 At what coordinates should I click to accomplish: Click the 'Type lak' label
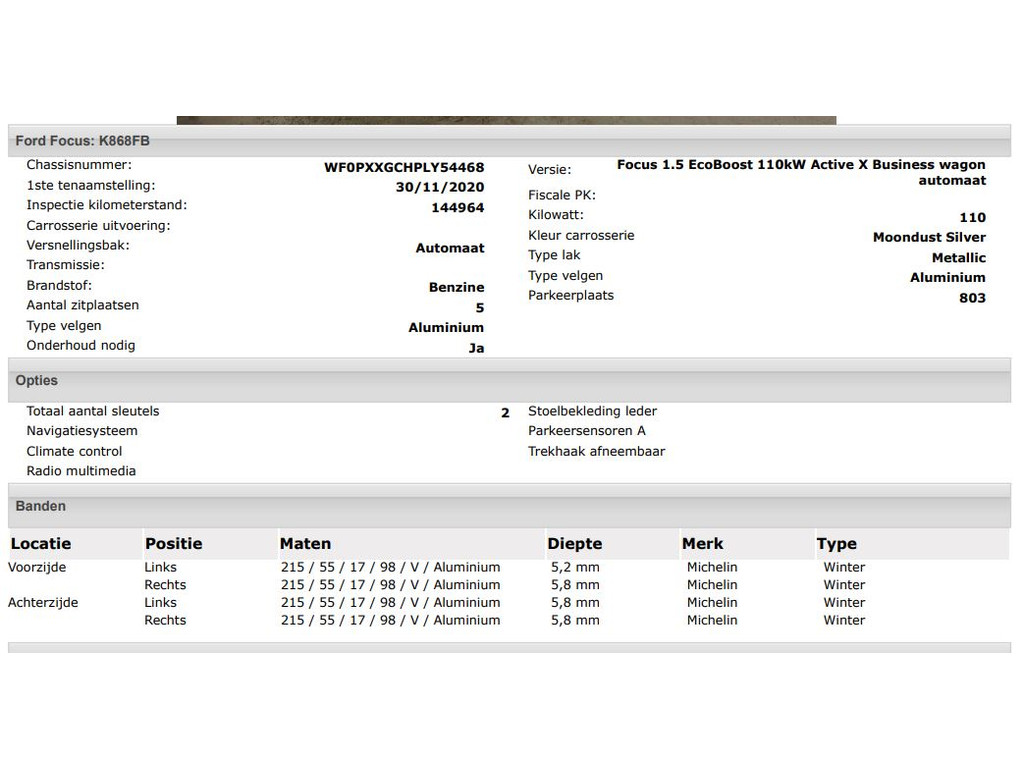coord(554,255)
